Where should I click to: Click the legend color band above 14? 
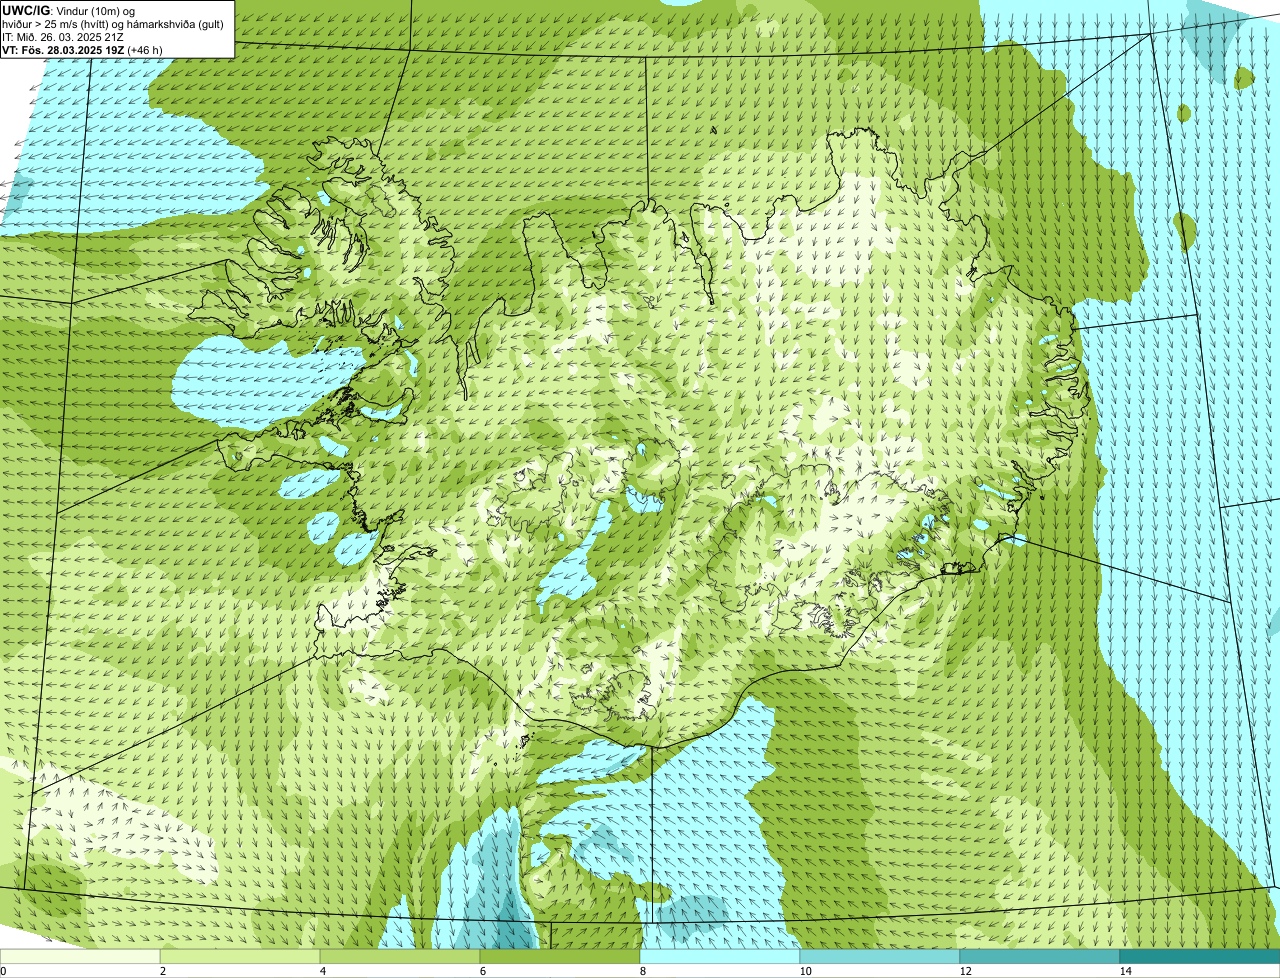pyautogui.click(x=1200, y=956)
